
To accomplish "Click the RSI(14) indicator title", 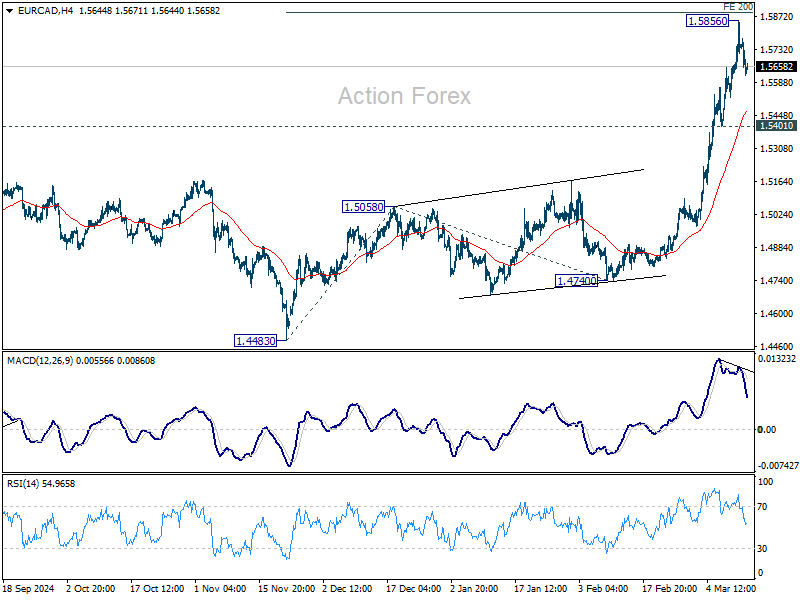I will pos(23,484).
